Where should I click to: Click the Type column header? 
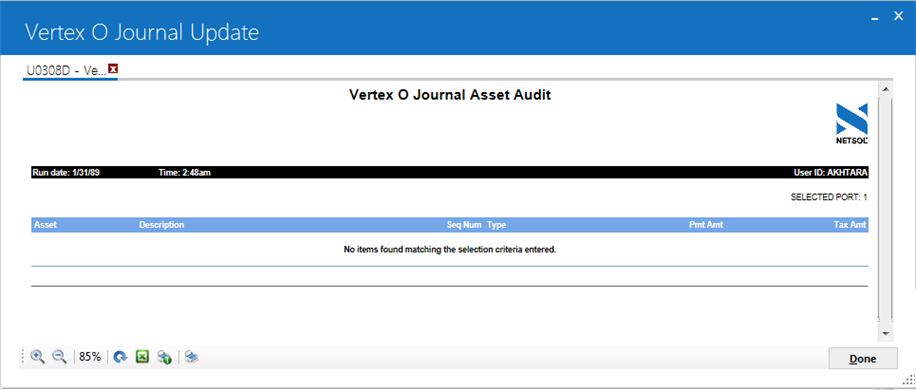pyautogui.click(x=497, y=225)
